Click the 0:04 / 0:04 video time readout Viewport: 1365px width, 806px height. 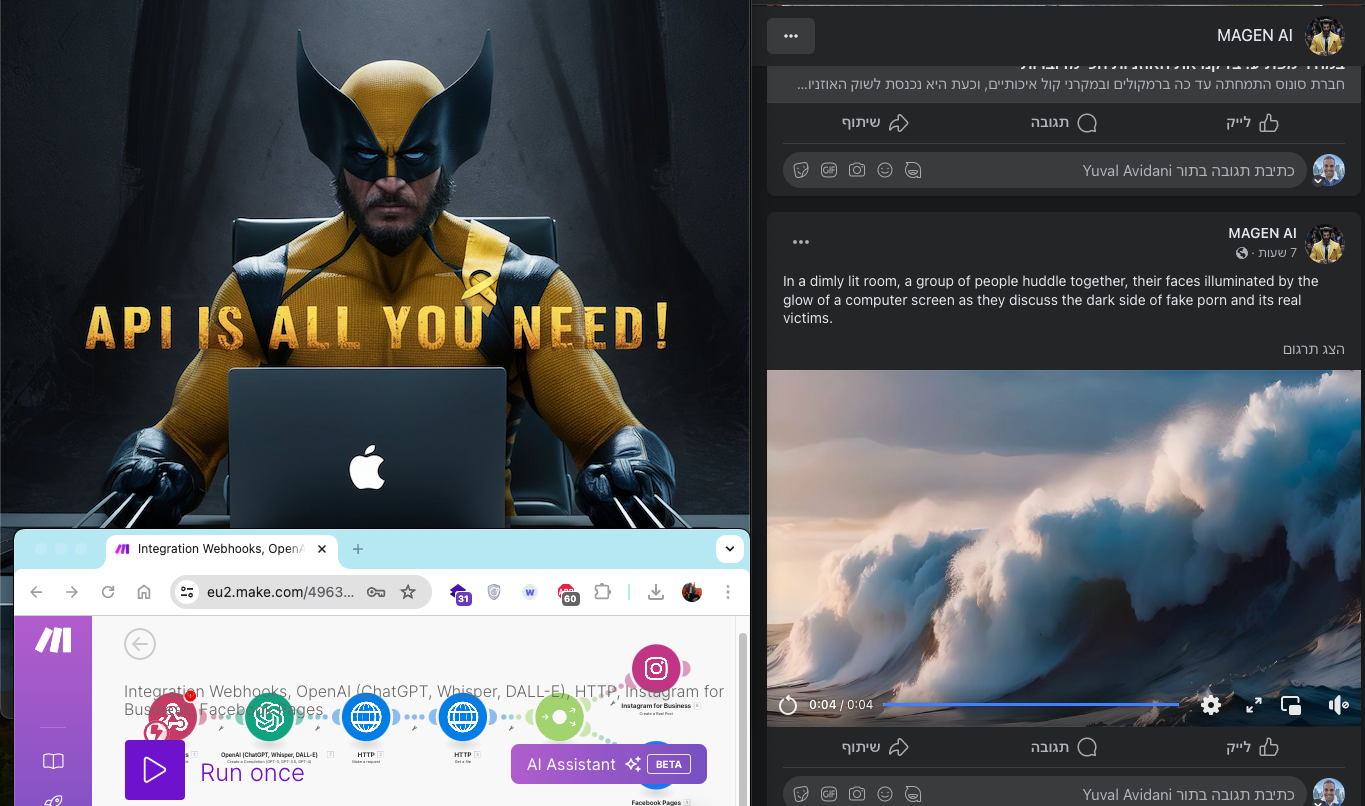840,705
